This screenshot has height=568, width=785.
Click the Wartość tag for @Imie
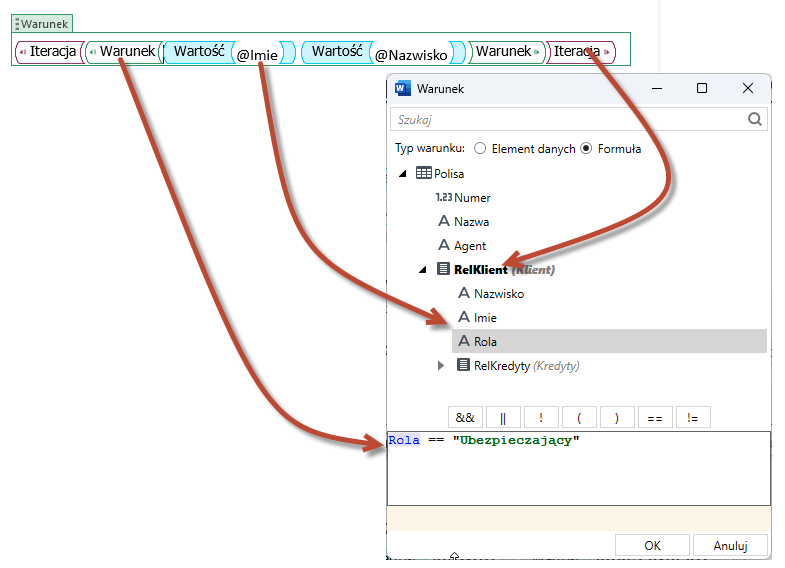199,52
